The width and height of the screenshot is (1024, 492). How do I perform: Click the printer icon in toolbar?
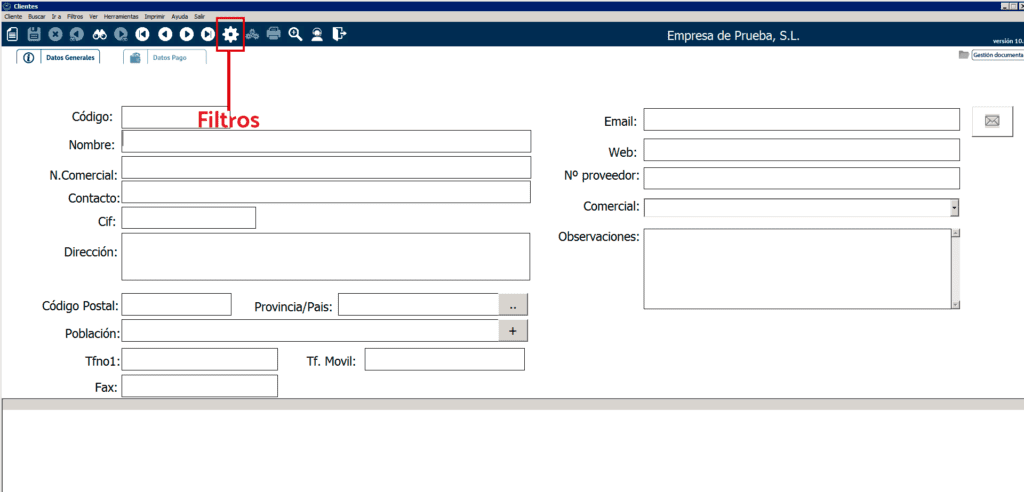pyautogui.click(x=273, y=34)
